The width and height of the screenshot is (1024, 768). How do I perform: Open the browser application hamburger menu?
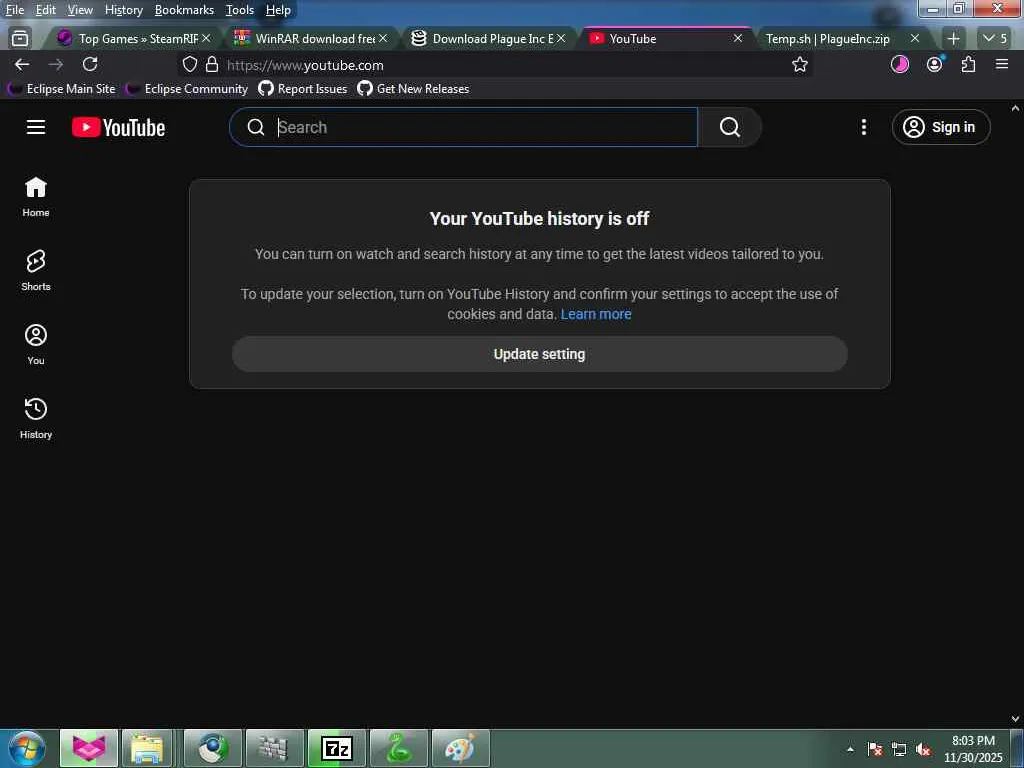[1002, 64]
